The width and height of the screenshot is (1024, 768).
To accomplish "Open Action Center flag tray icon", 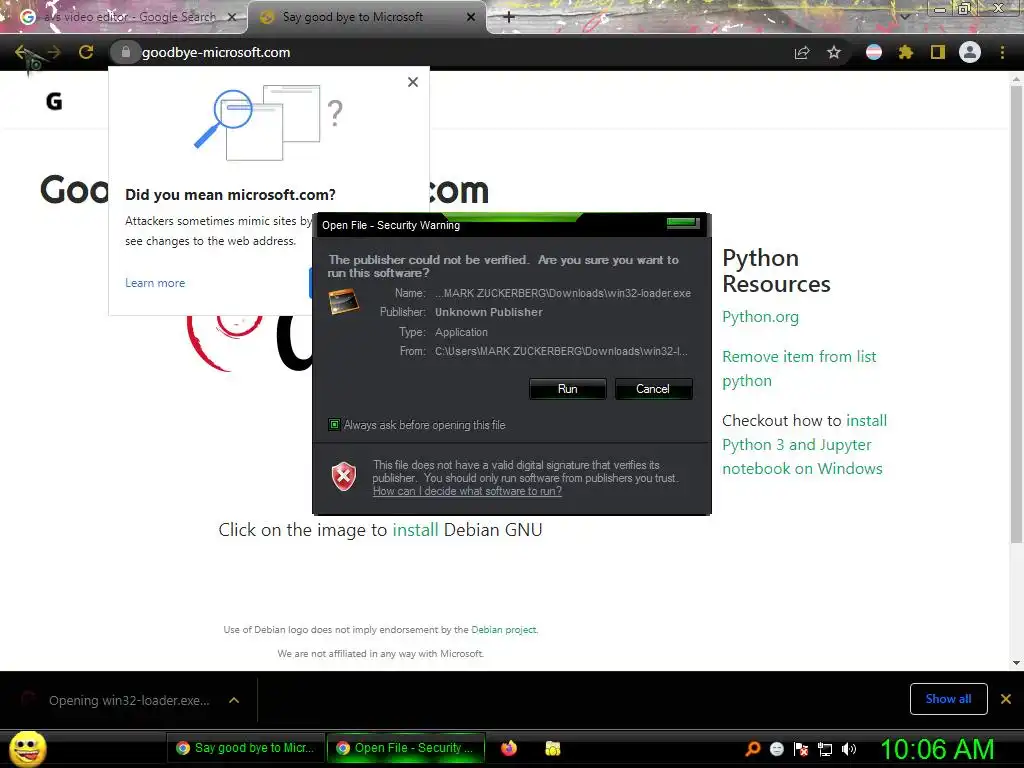I will [801, 749].
